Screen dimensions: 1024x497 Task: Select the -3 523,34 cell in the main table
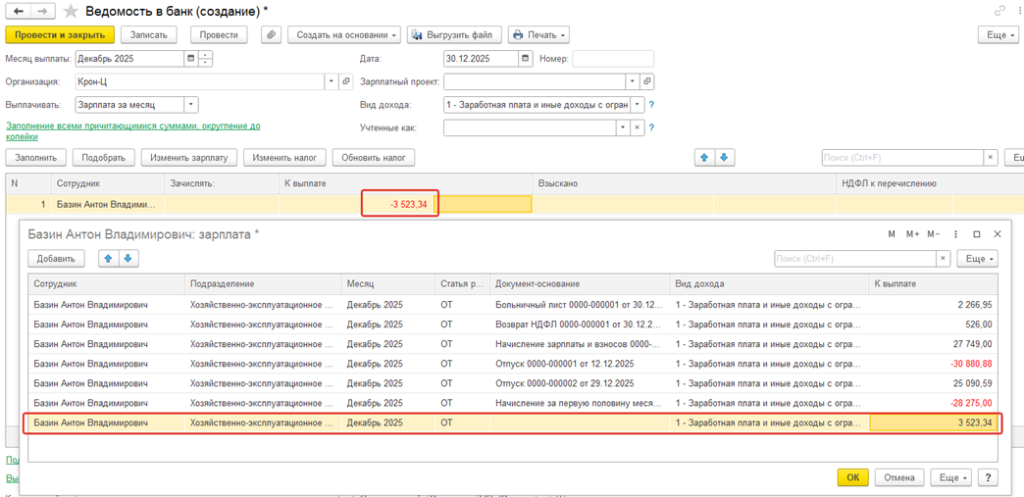[x=399, y=204]
